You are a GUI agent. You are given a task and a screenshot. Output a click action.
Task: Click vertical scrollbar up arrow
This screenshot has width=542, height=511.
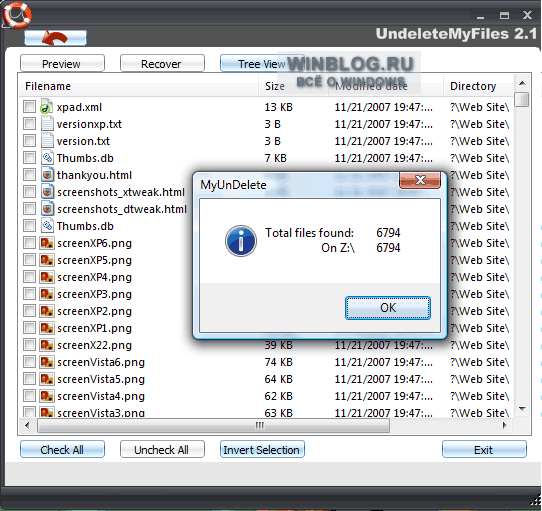point(522,83)
